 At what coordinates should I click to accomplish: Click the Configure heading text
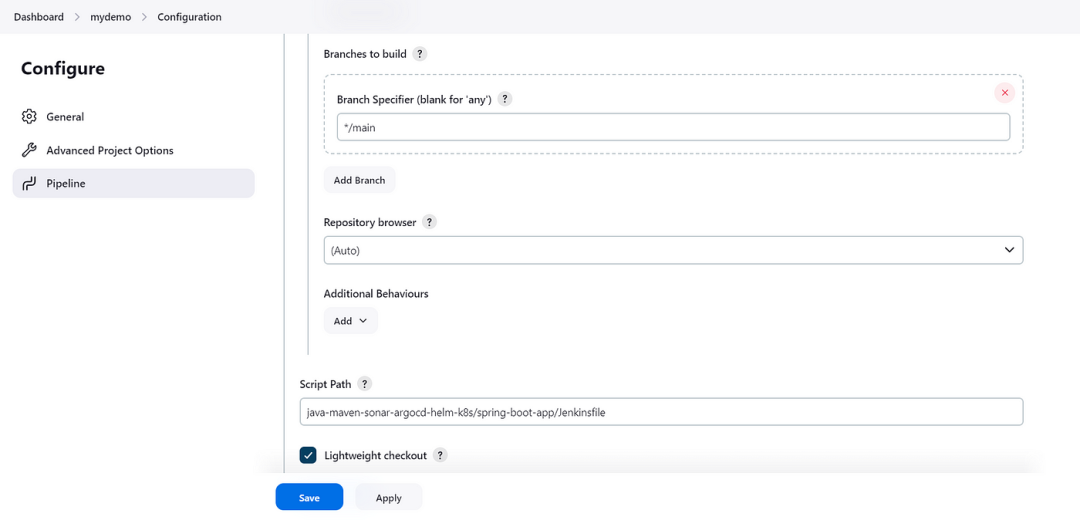point(63,68)
